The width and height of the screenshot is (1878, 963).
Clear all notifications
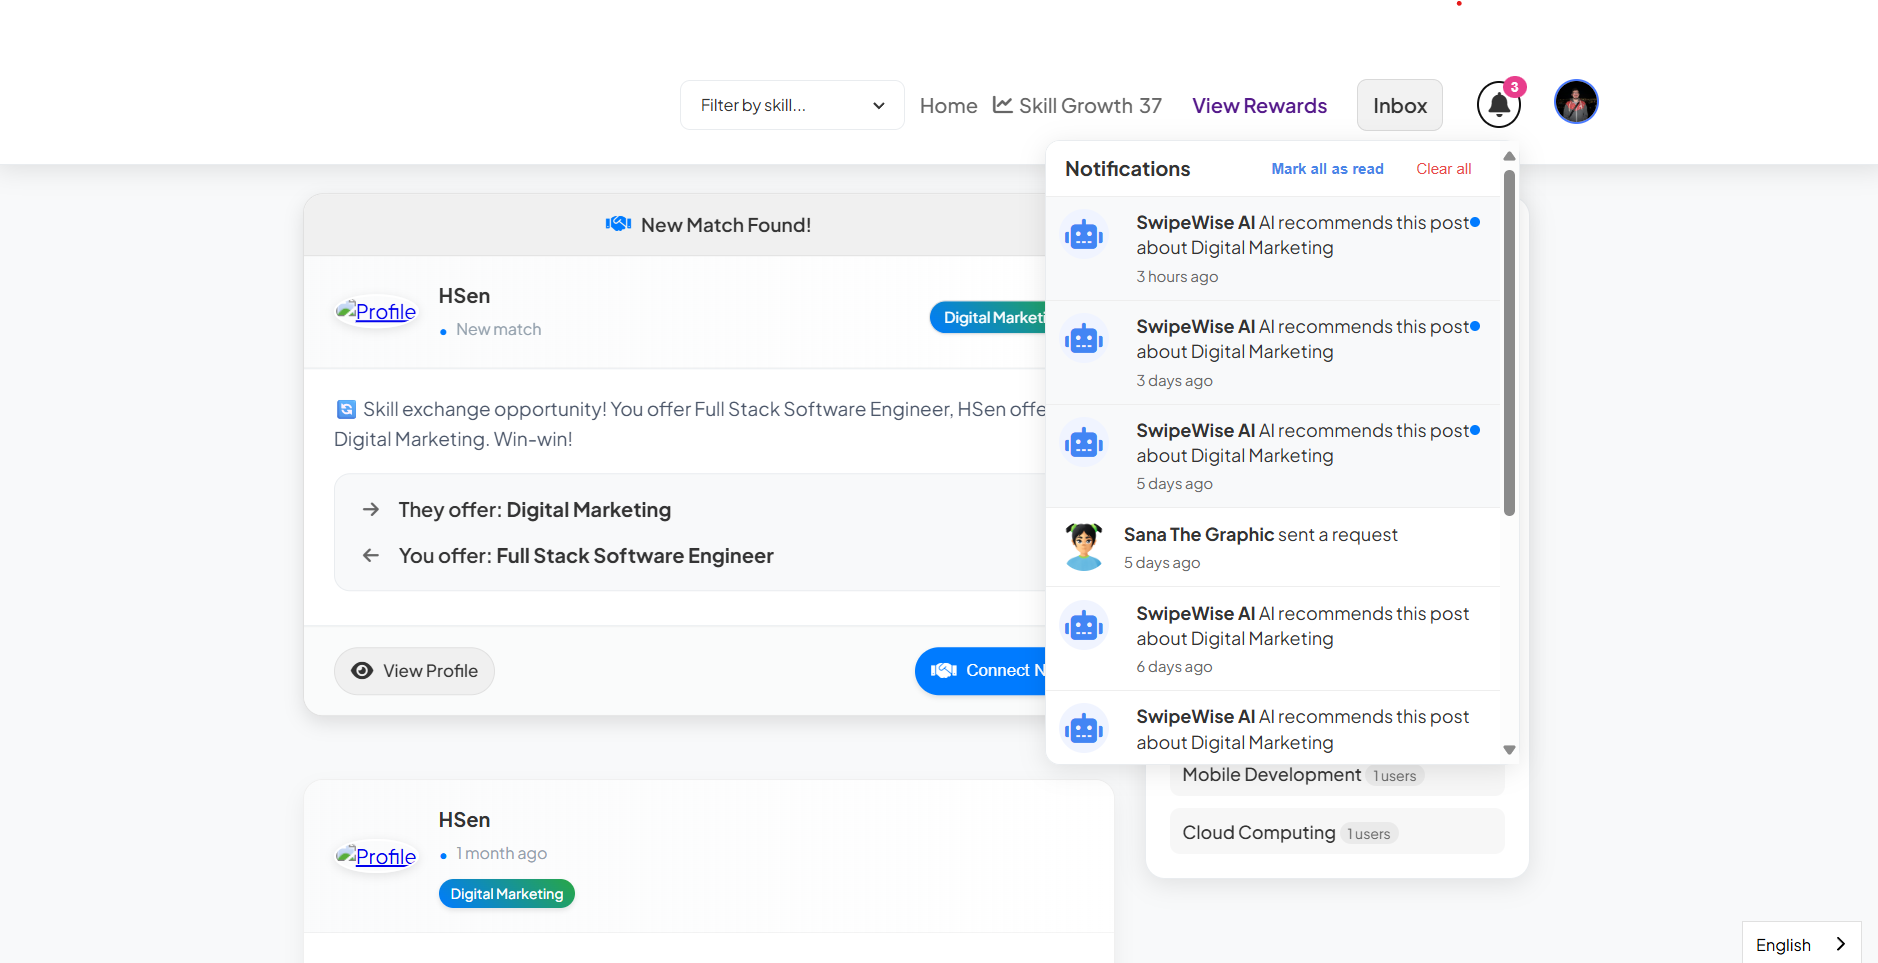coord(1443,169)
